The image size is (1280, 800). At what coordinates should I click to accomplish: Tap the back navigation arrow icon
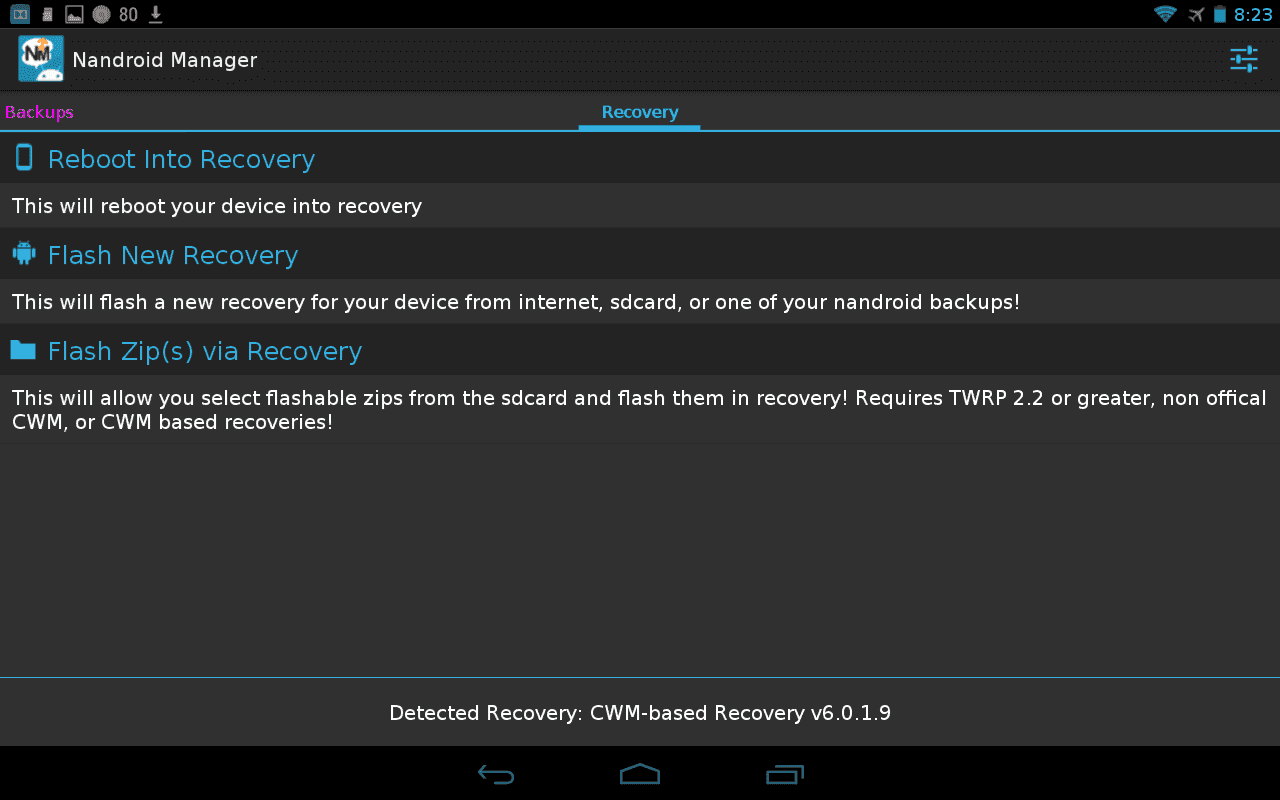(x=496, y=774)
